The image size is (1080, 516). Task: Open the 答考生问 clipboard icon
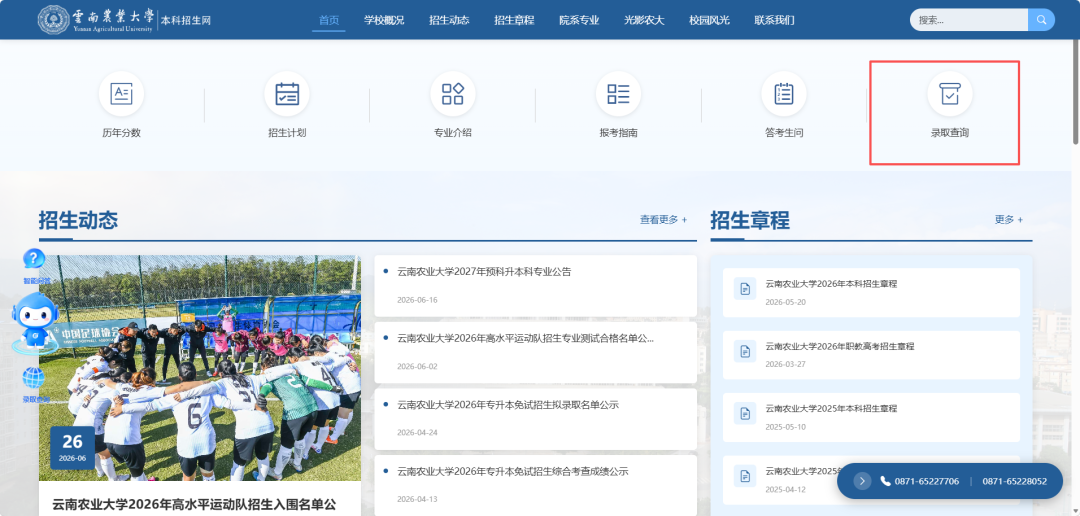784,94
